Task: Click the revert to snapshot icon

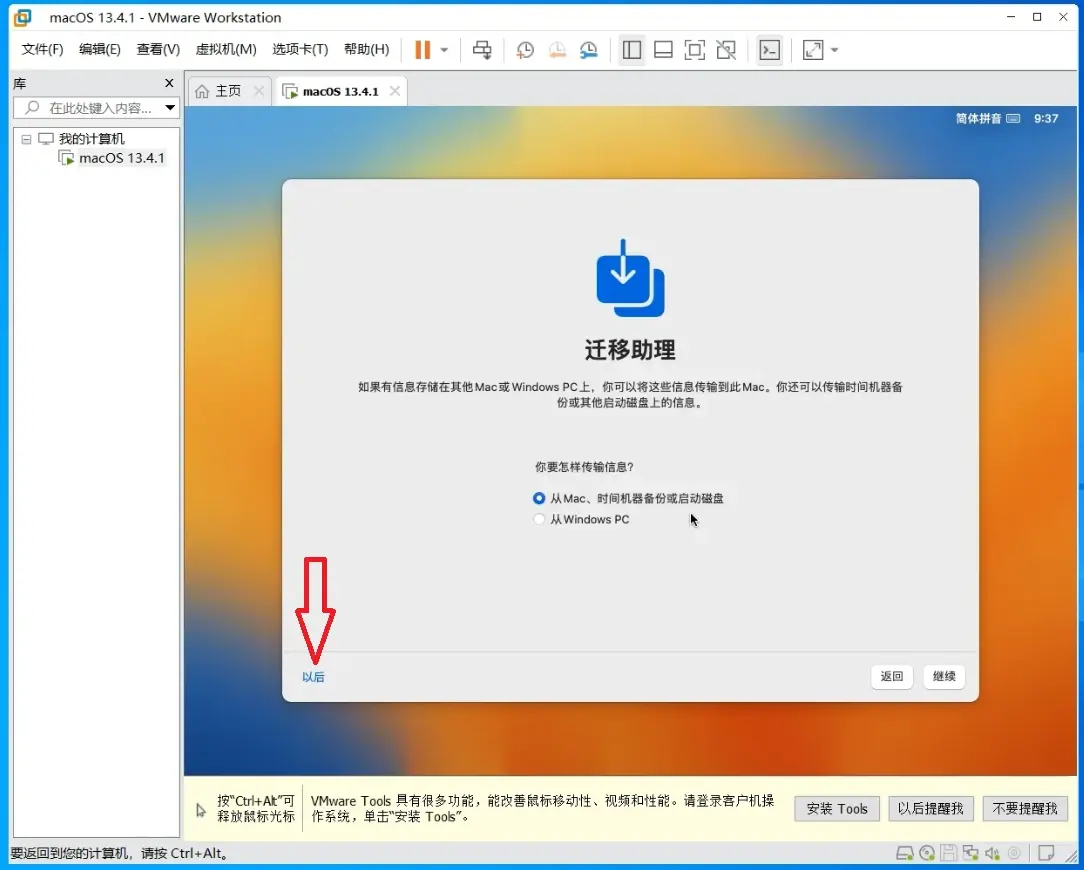Action: pos(557,50)
